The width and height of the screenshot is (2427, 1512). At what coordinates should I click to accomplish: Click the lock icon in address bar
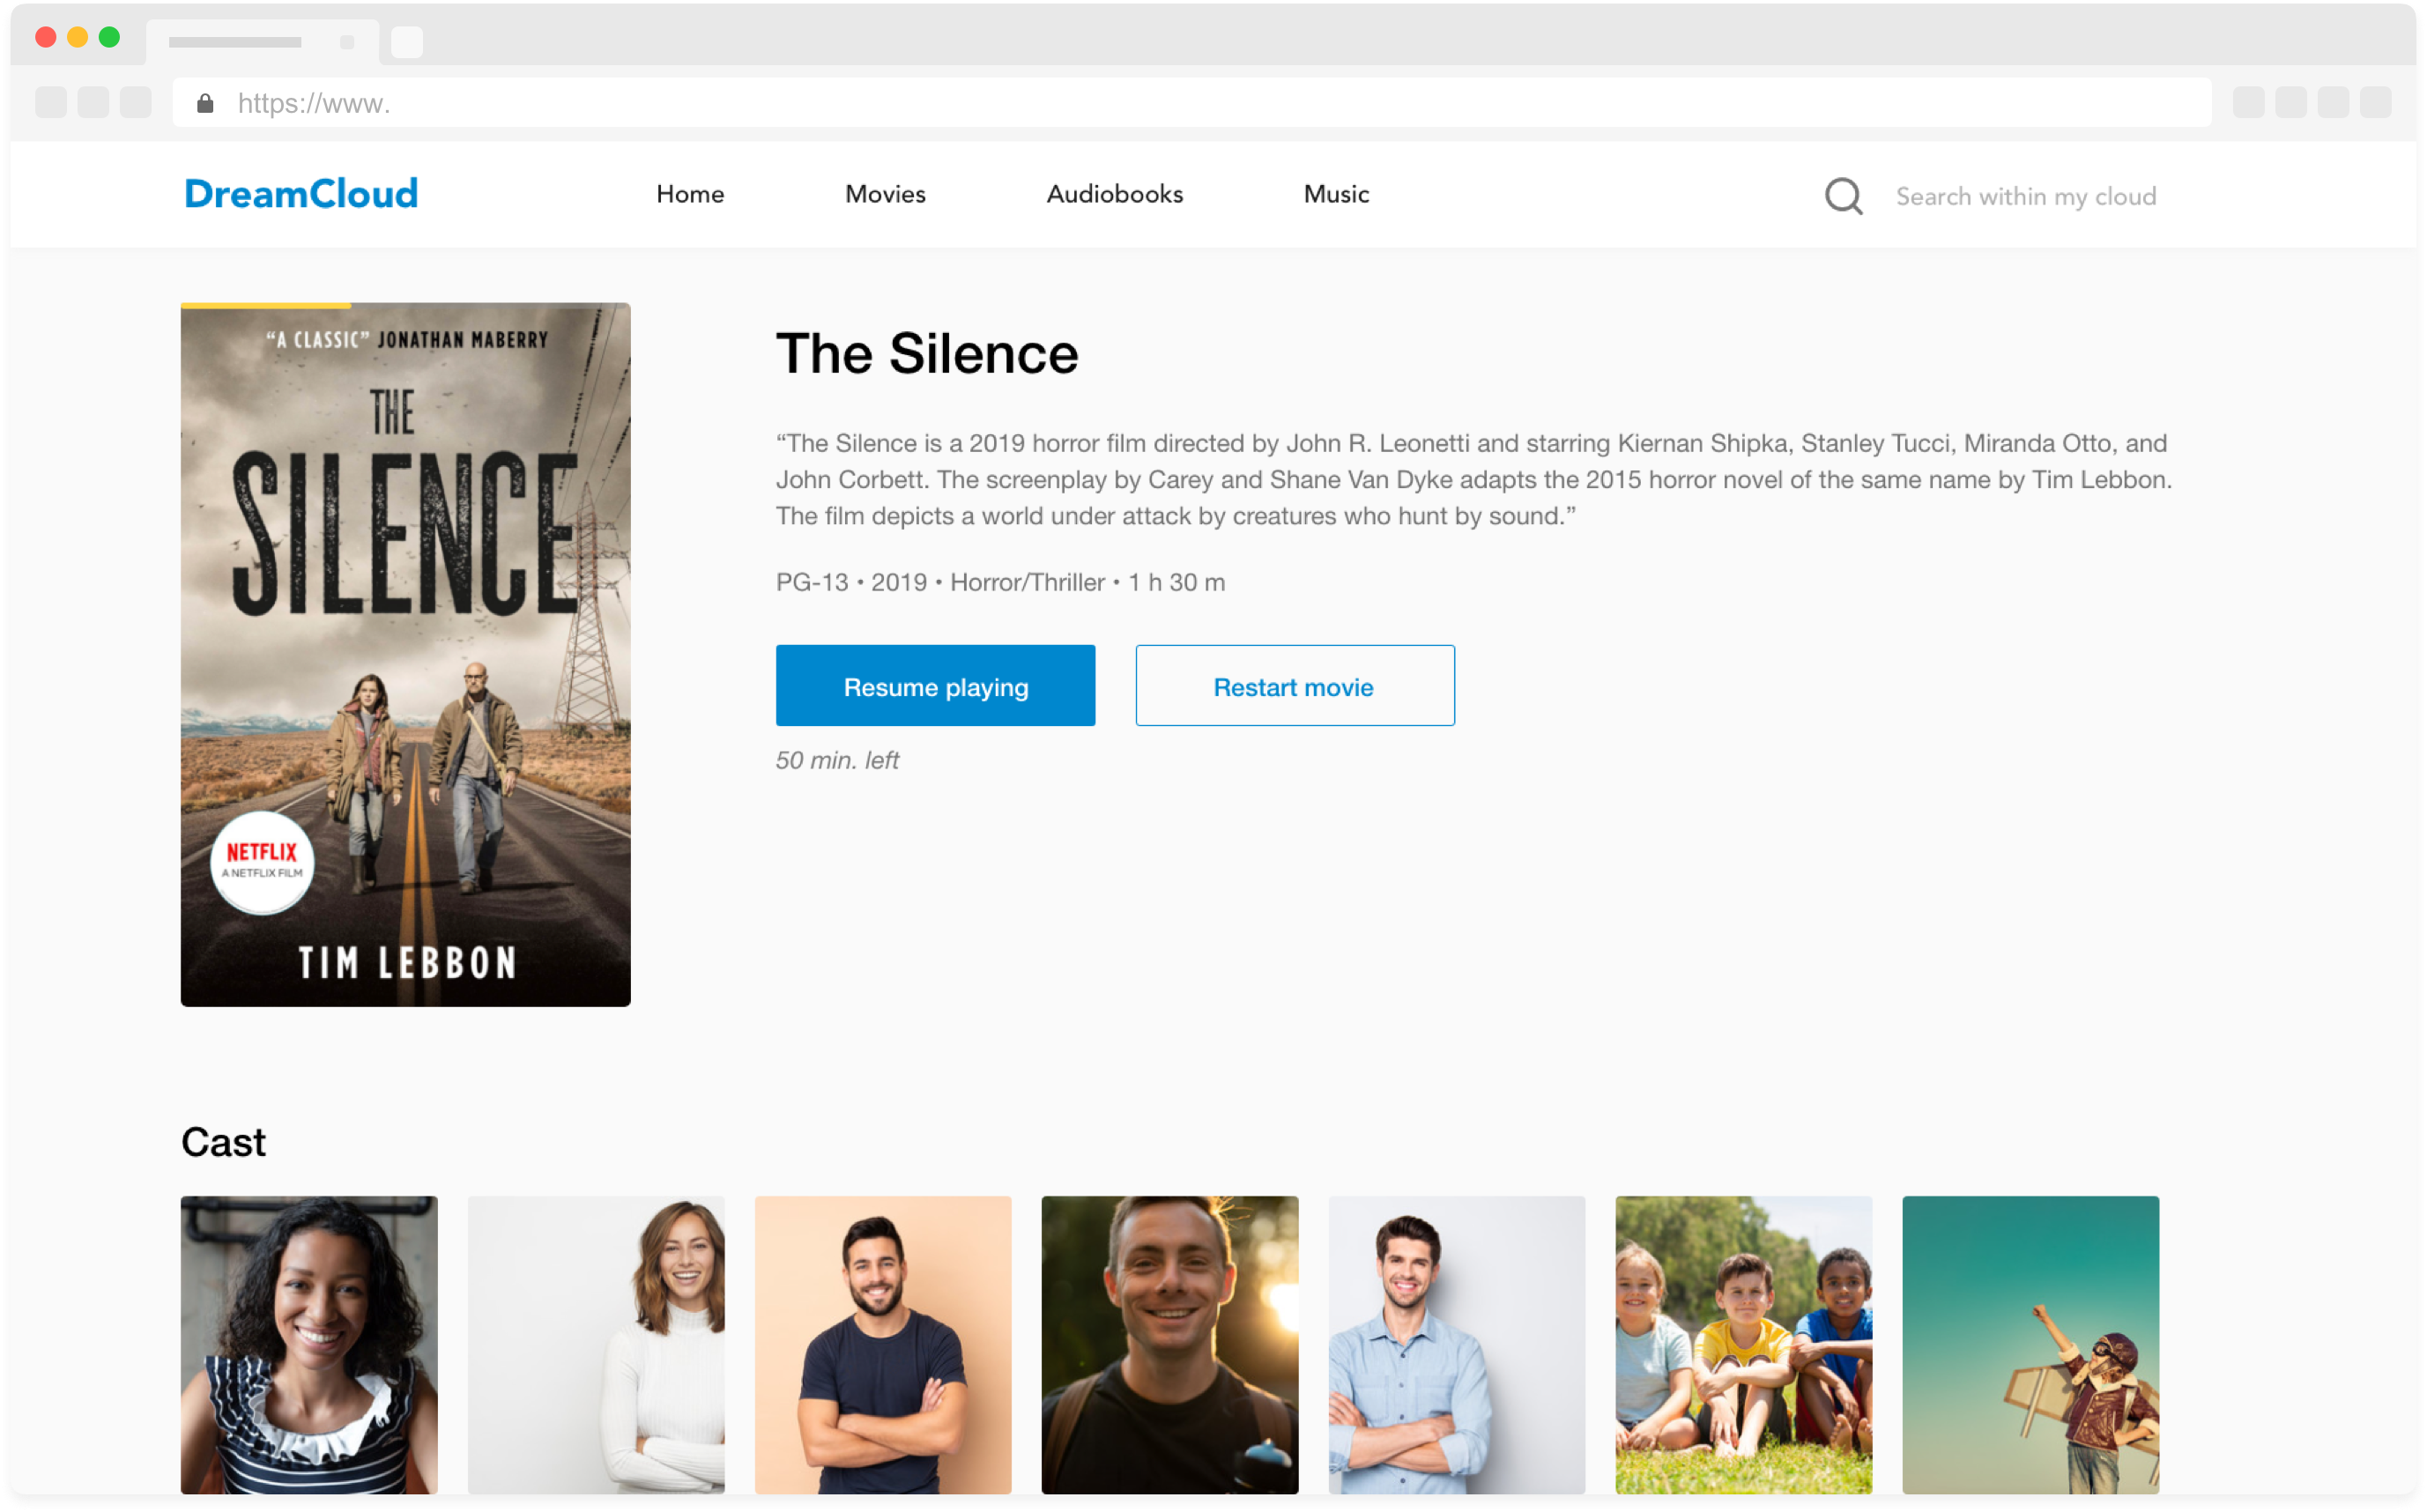pyautogui.click(x=205, y=103)
